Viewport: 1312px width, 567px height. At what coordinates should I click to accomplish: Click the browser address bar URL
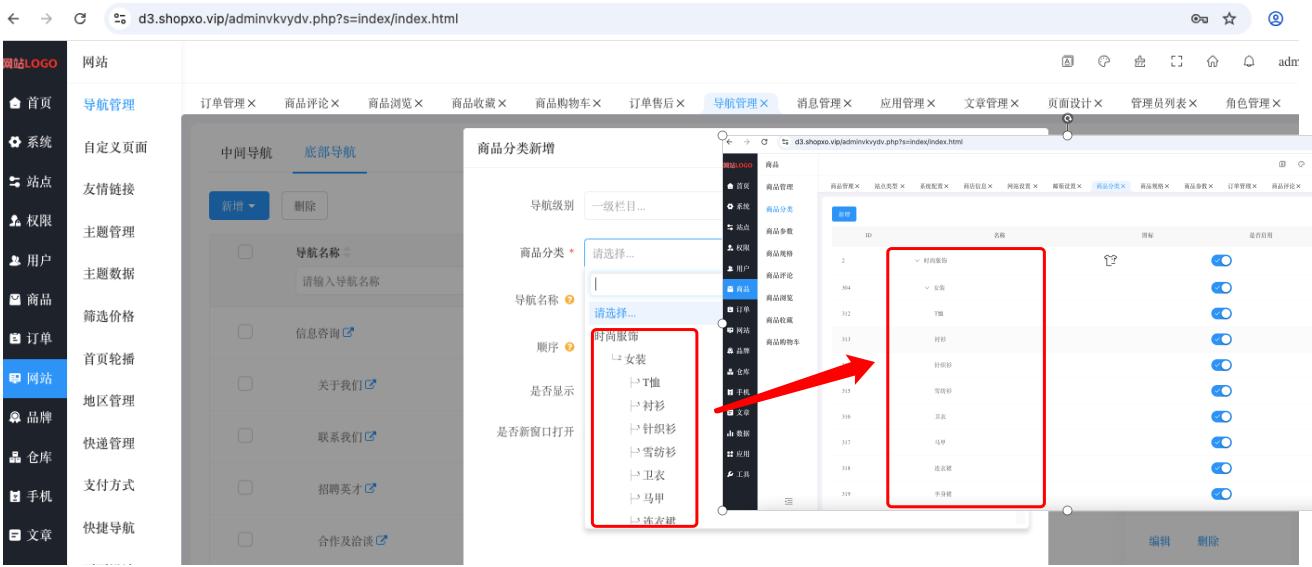click(x=299, y=18)
